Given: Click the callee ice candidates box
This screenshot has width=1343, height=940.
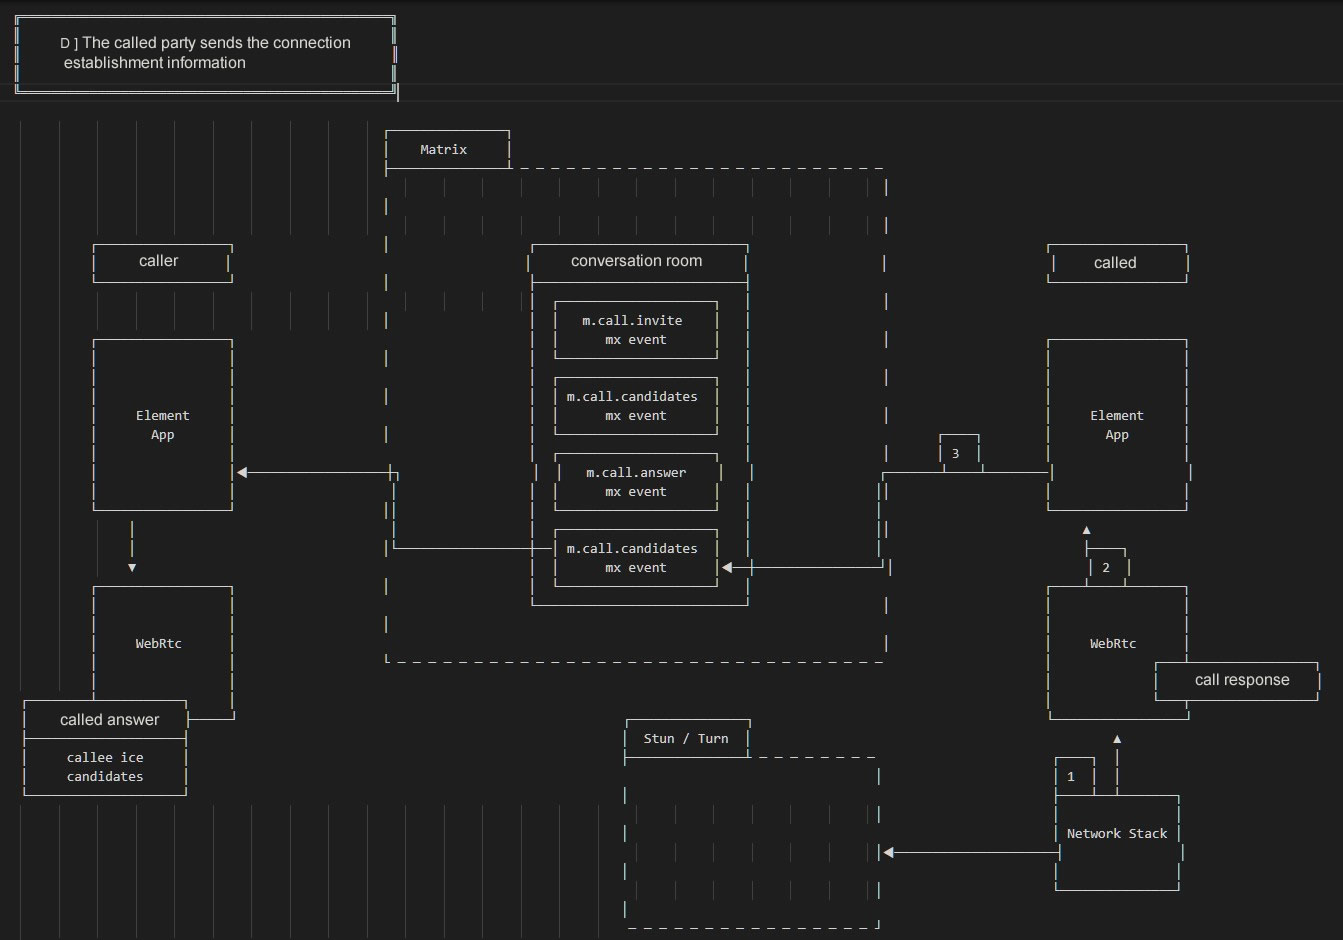Looking at the screenshot, I should (x=105, y=767).
